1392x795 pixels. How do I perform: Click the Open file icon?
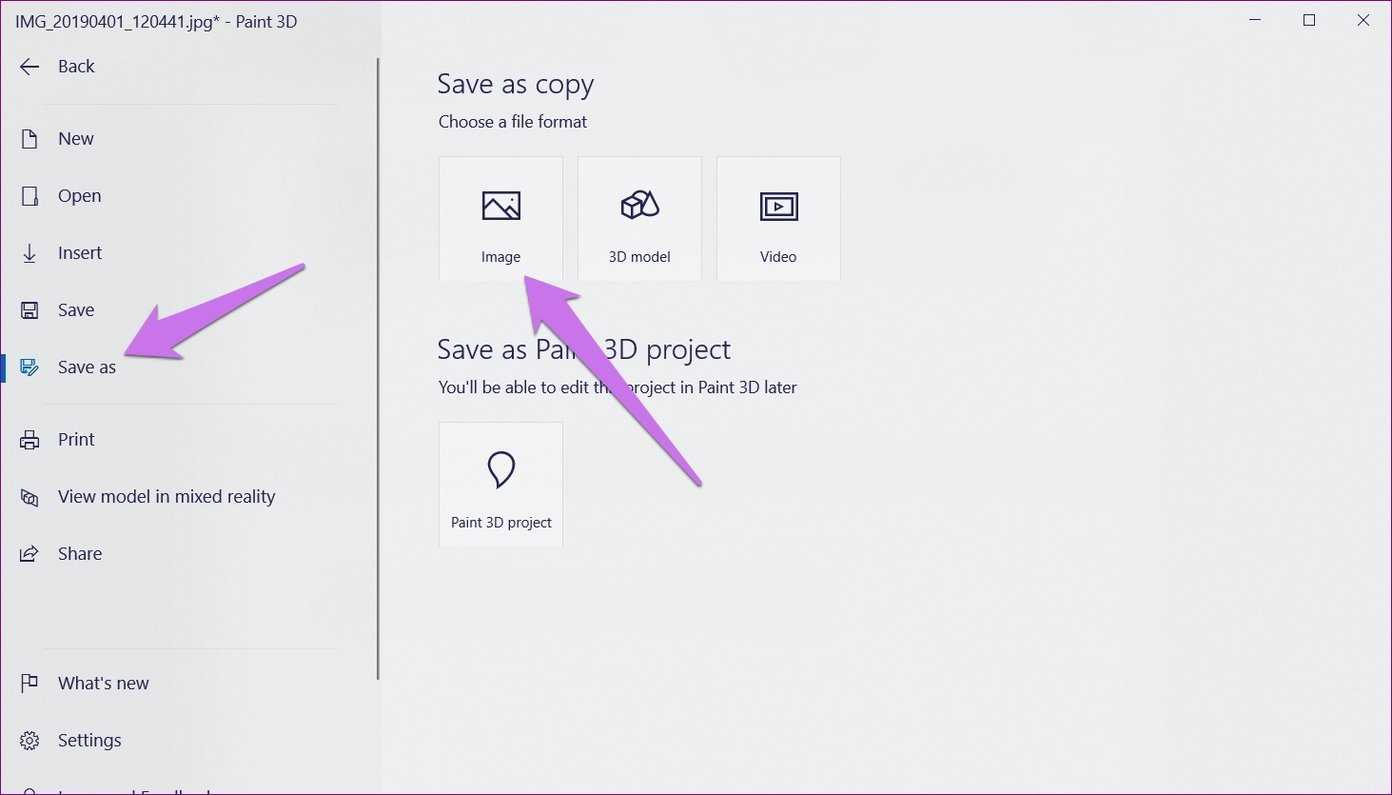click(30, 196)
